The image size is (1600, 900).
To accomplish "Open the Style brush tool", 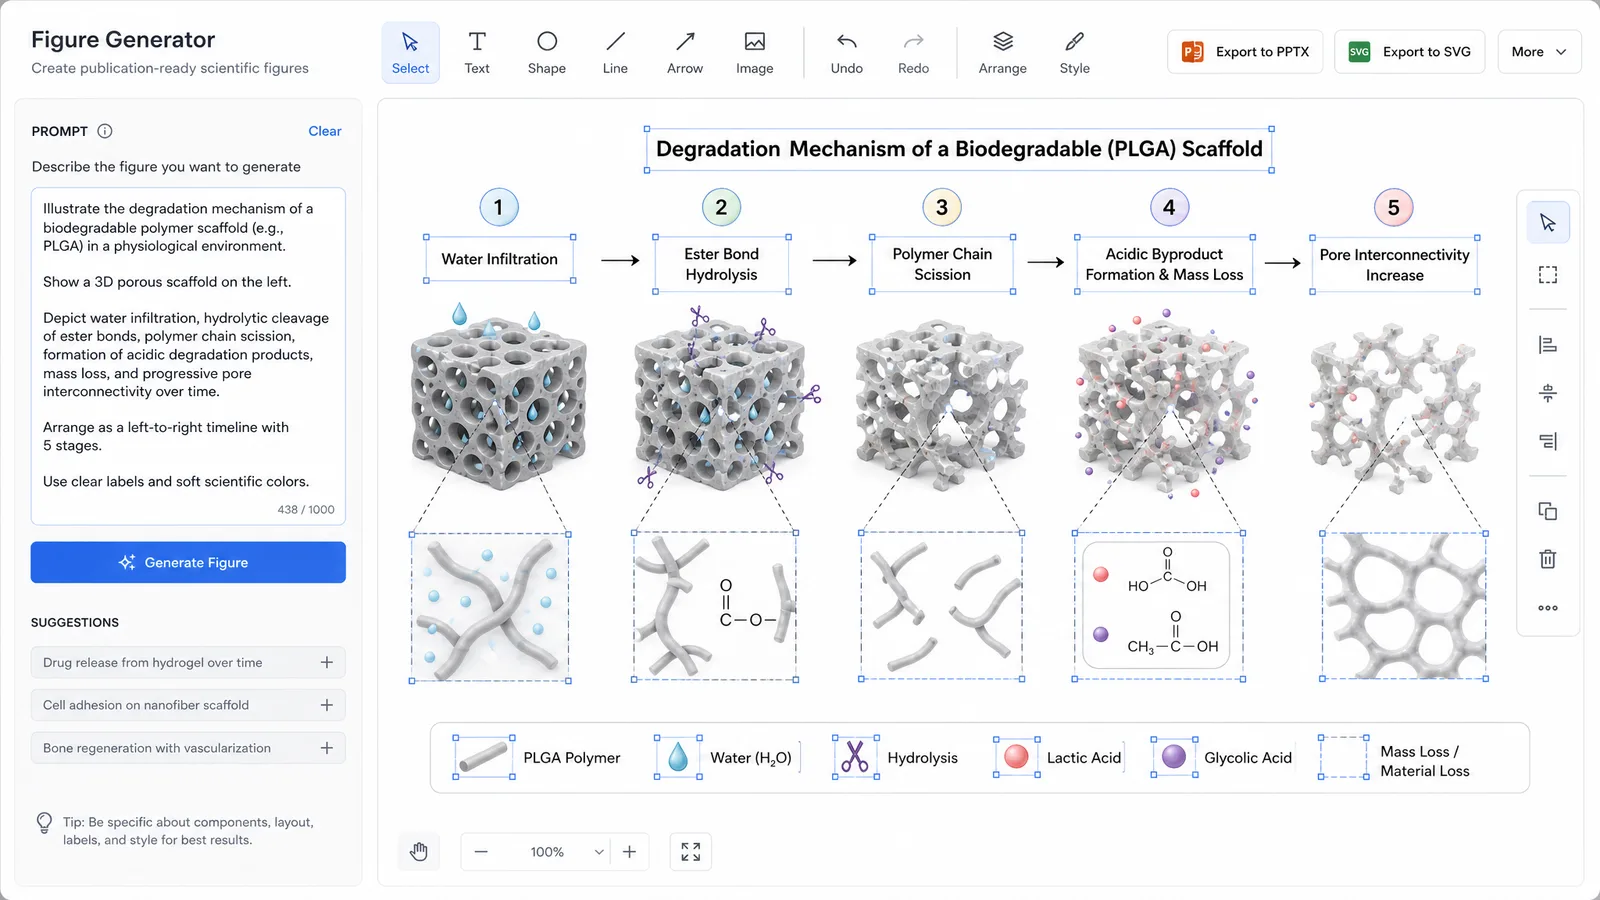I will [1075, 52].
